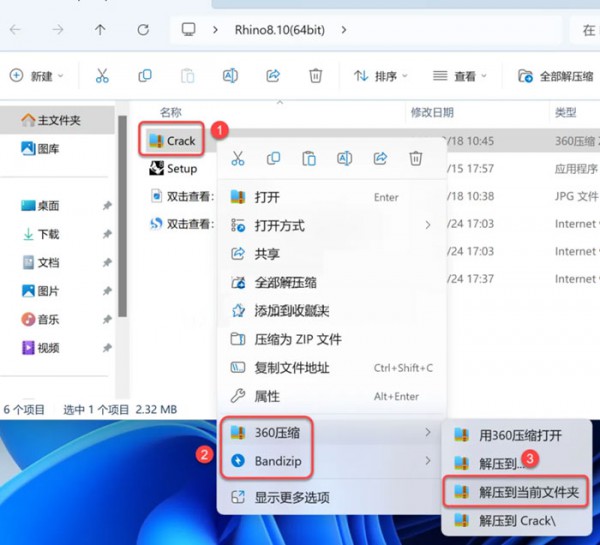Image resolution: width=600 pixels, height=545 pixels.
Task: Expand chevron before Rhino8.10(64bit) in address bar
Action: [x=215, y=29]
